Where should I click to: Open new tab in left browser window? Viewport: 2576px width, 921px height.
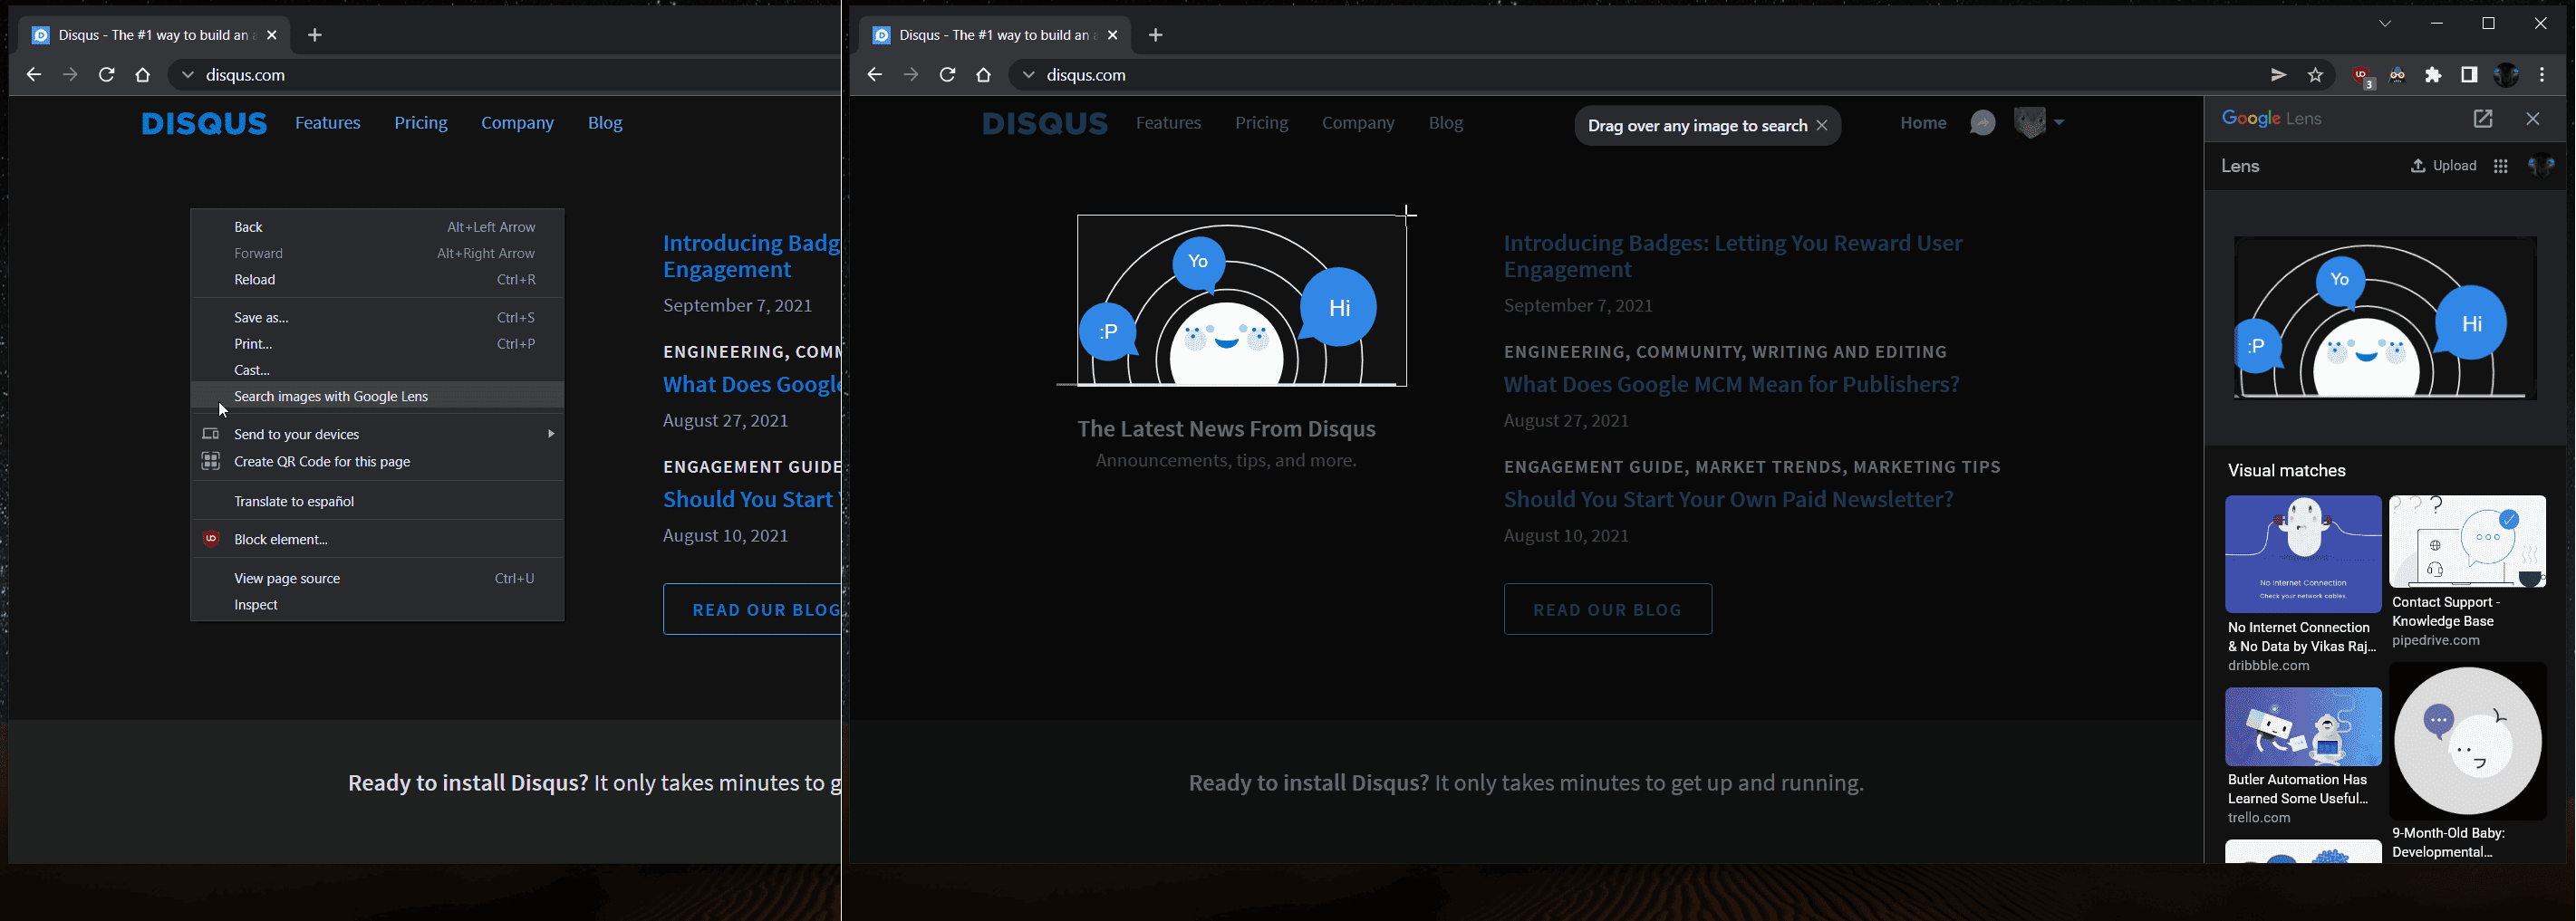point(315,35)
